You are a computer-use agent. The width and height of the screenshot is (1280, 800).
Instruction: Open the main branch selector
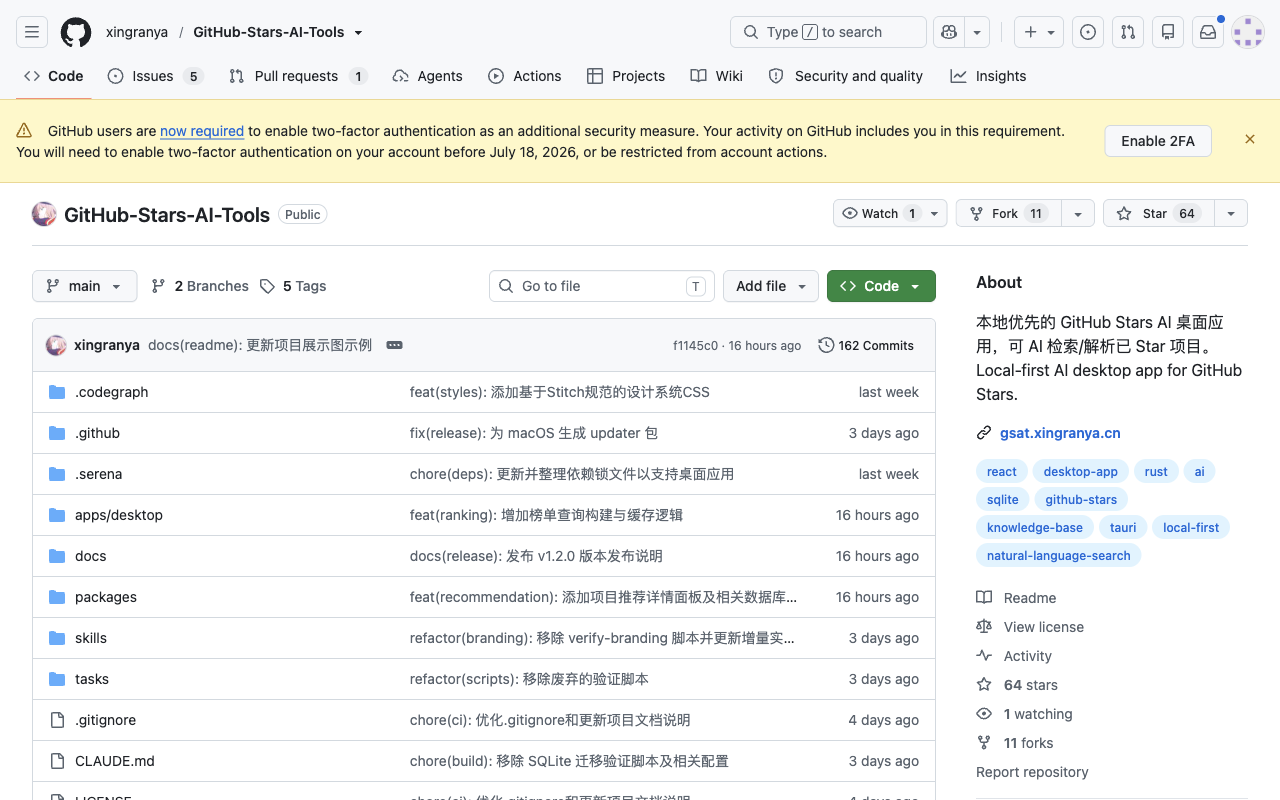click(84, 286)
